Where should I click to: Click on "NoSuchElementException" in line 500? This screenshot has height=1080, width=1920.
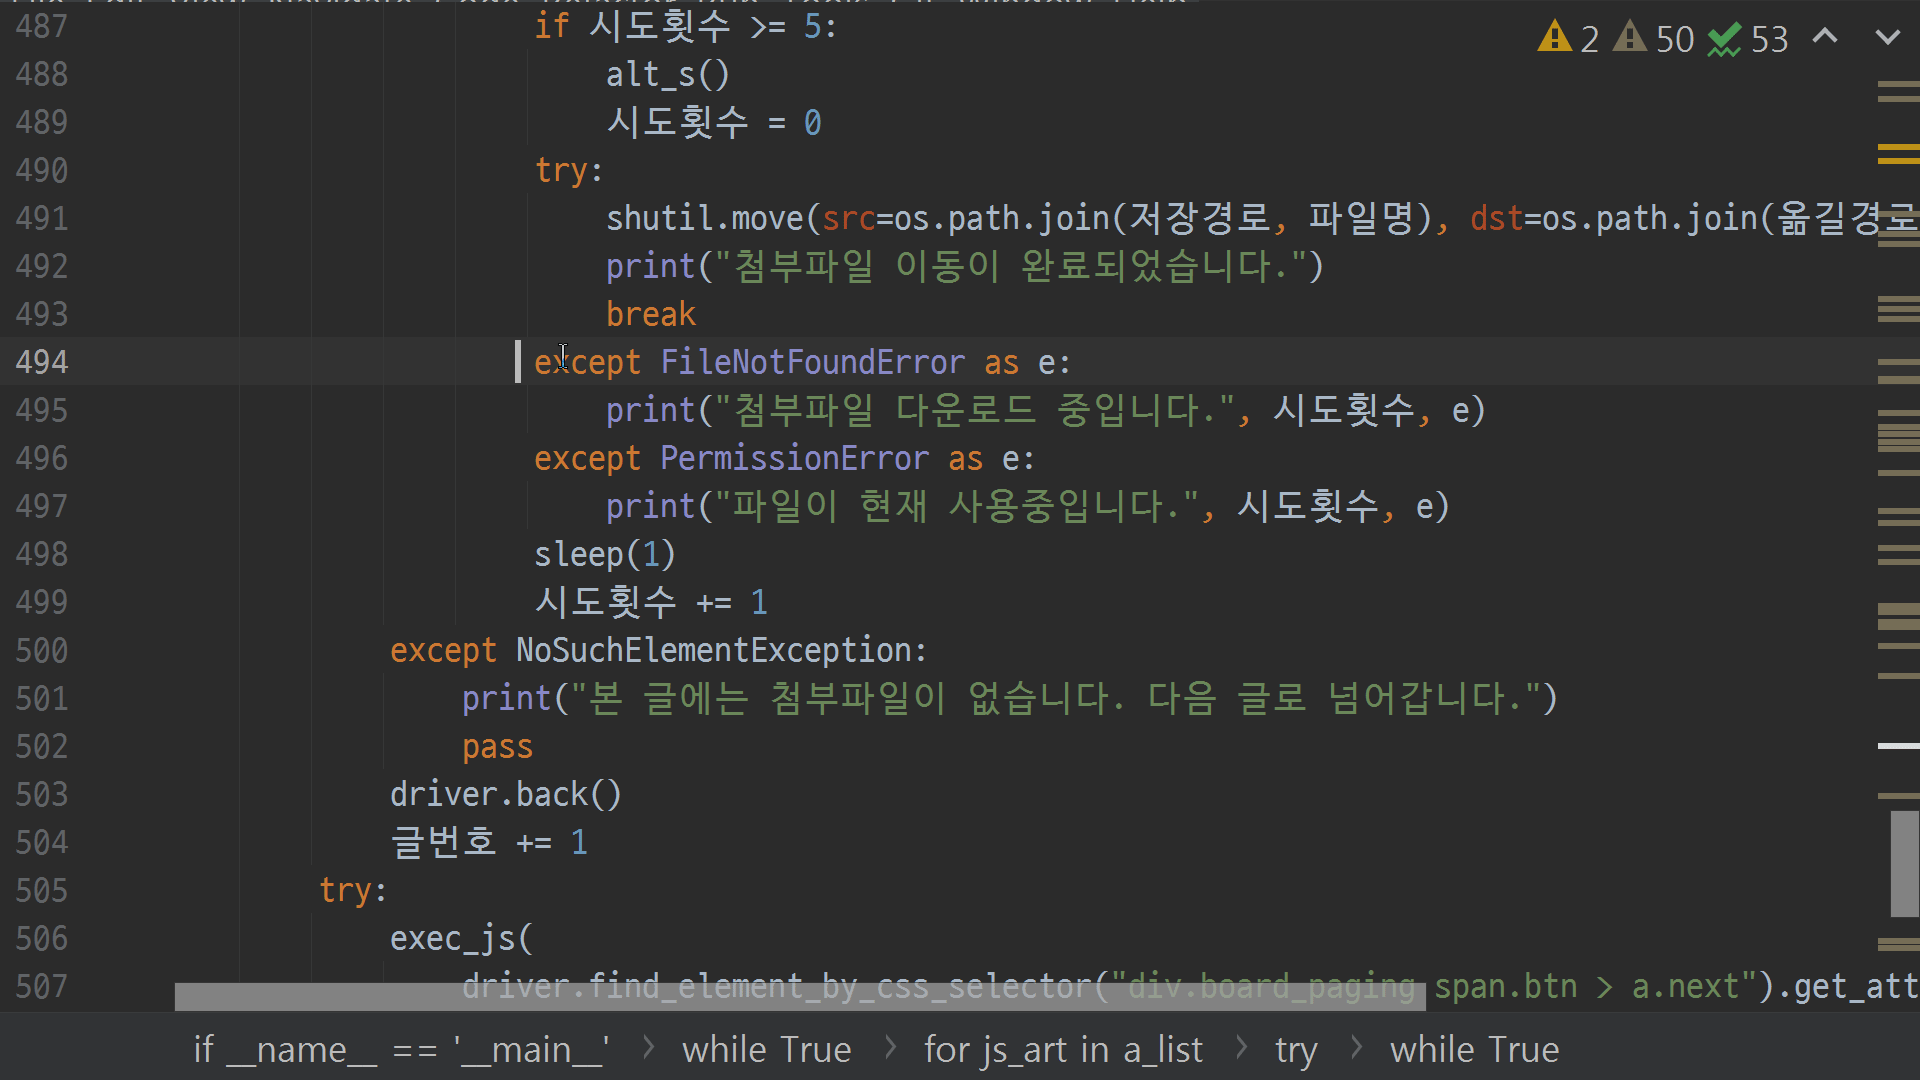[x=714, y=651]
